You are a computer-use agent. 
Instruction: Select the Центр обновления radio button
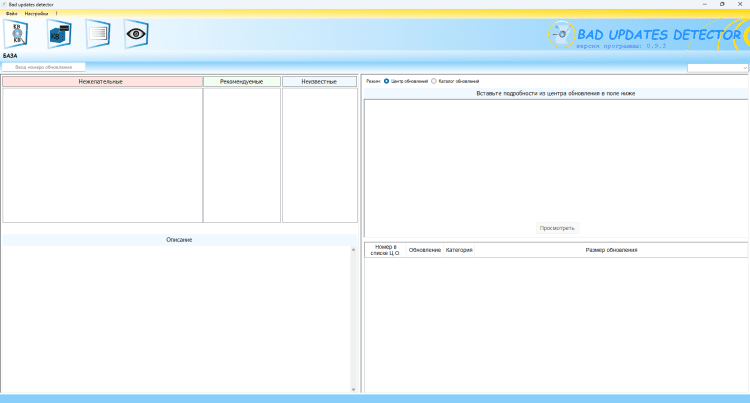pos(386,81)
